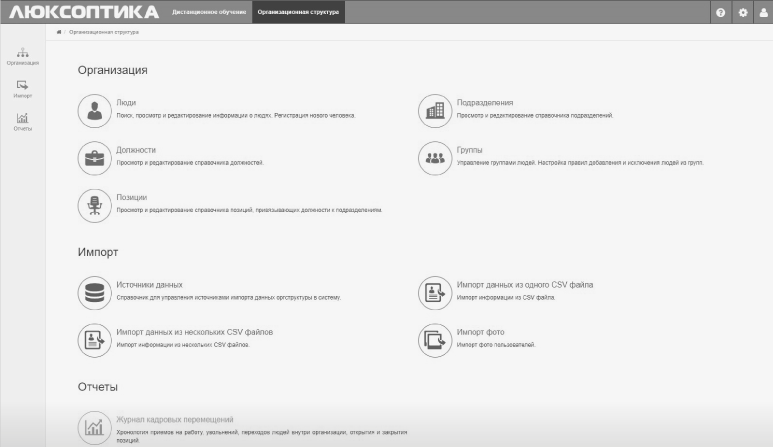The width and height of the screenshot is (773, 447).
Task: Open the Подразделения building icon
Action: pos(435,111)
